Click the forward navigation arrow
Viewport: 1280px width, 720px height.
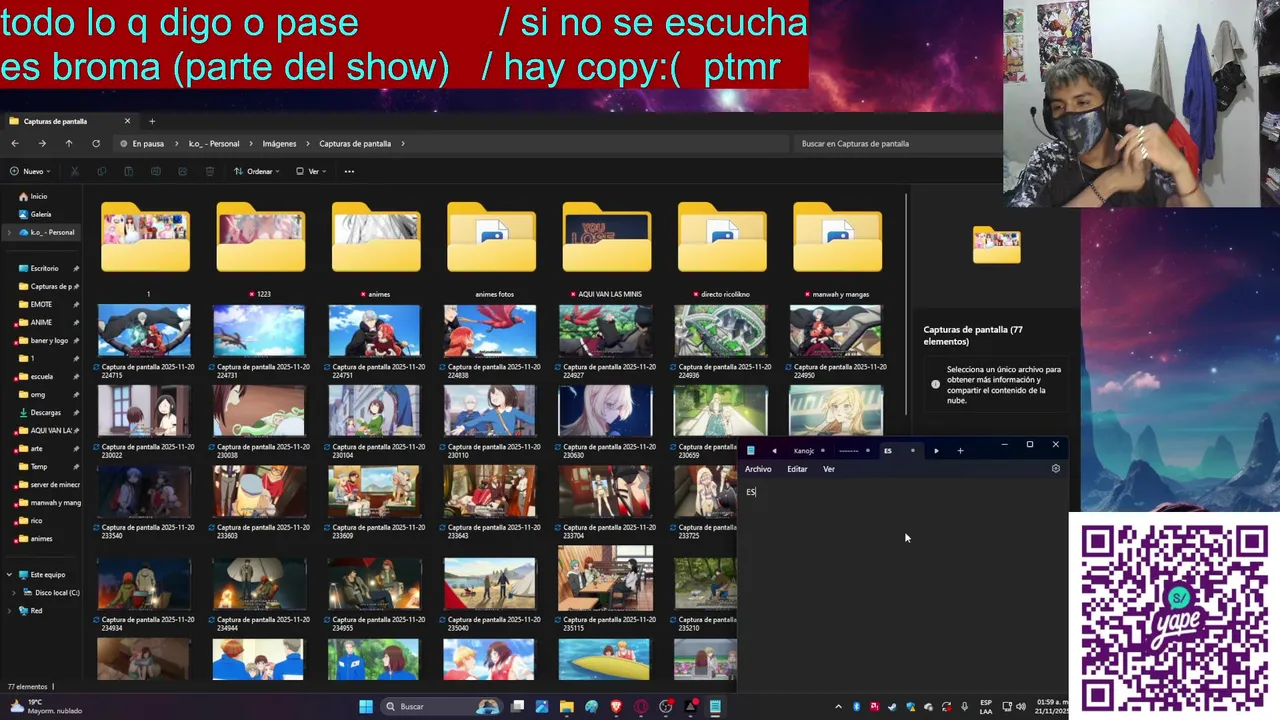point(42,143)
